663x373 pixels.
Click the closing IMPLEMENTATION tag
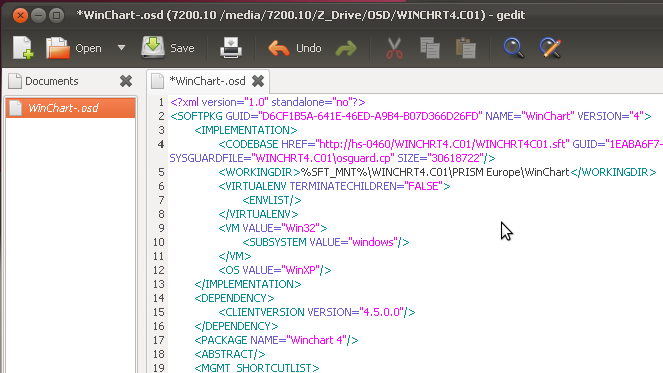248,284
